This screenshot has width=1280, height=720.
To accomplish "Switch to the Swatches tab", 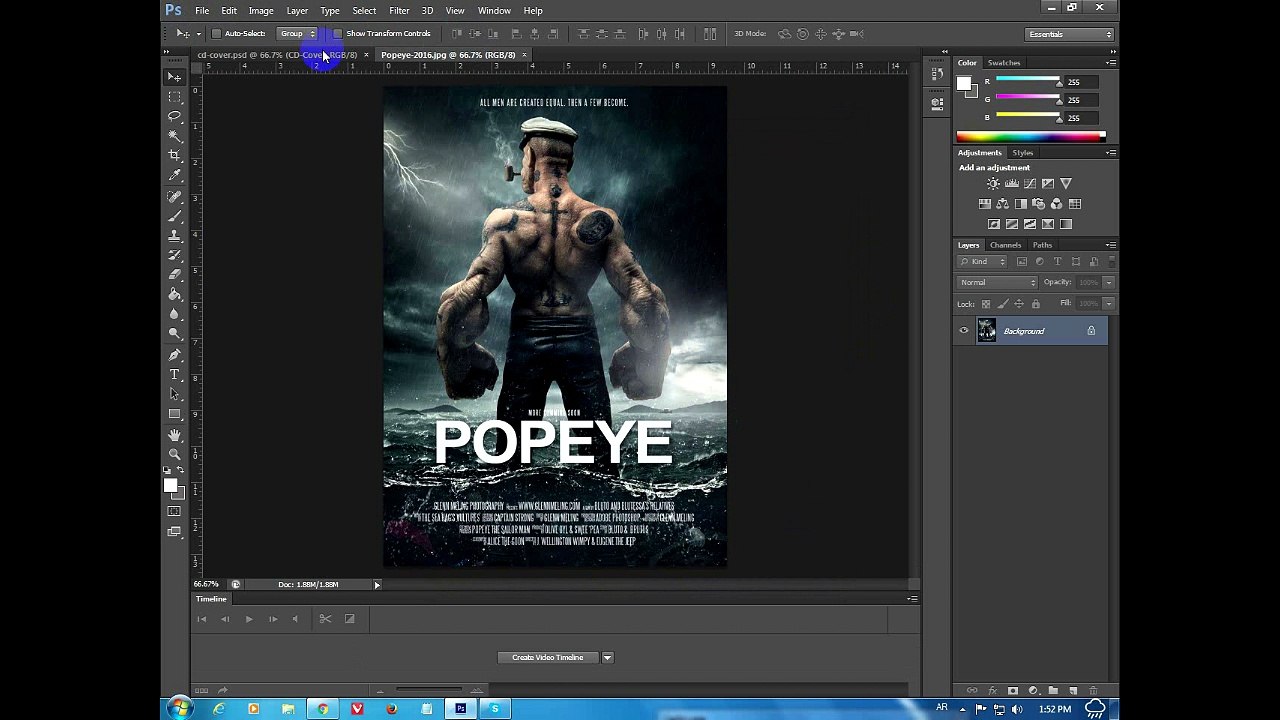I will (1004, 63).
